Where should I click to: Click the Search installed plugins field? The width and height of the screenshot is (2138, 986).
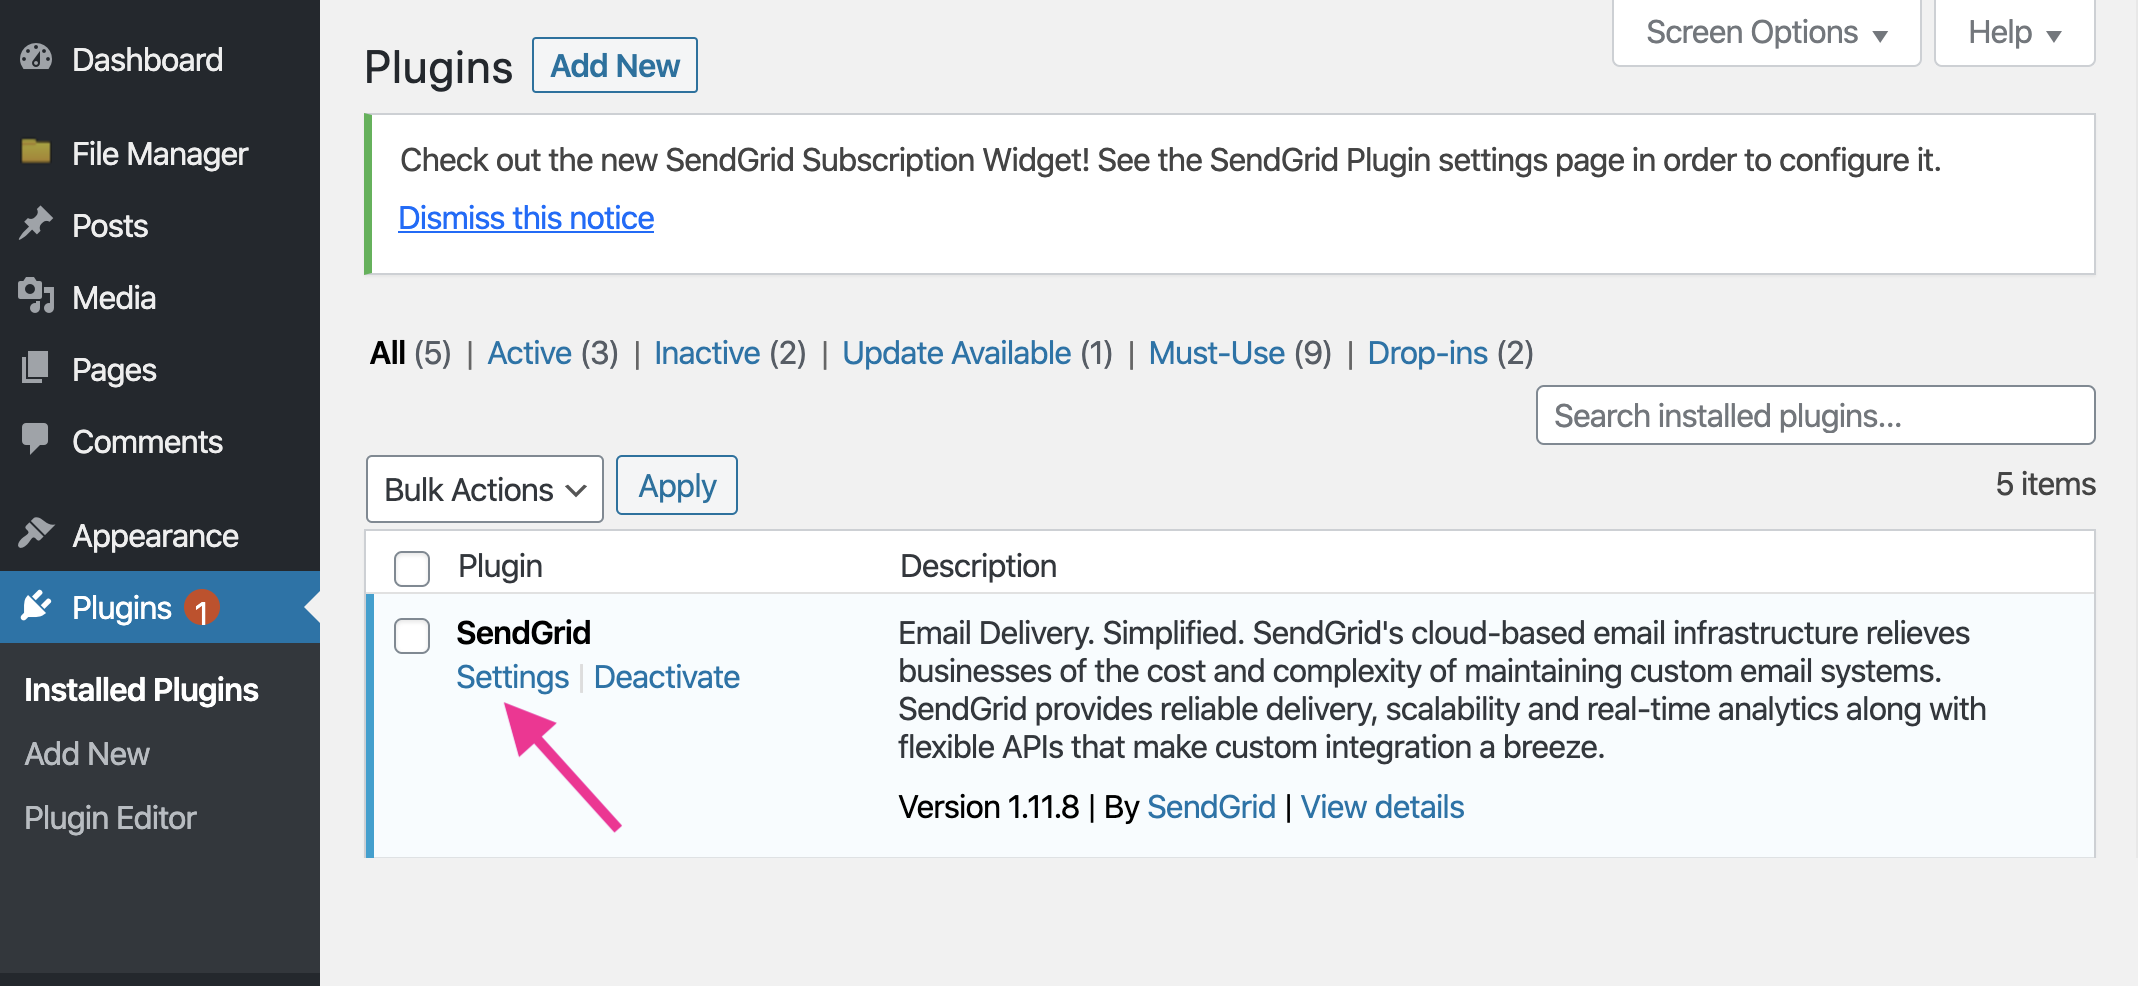[1815, 415]
